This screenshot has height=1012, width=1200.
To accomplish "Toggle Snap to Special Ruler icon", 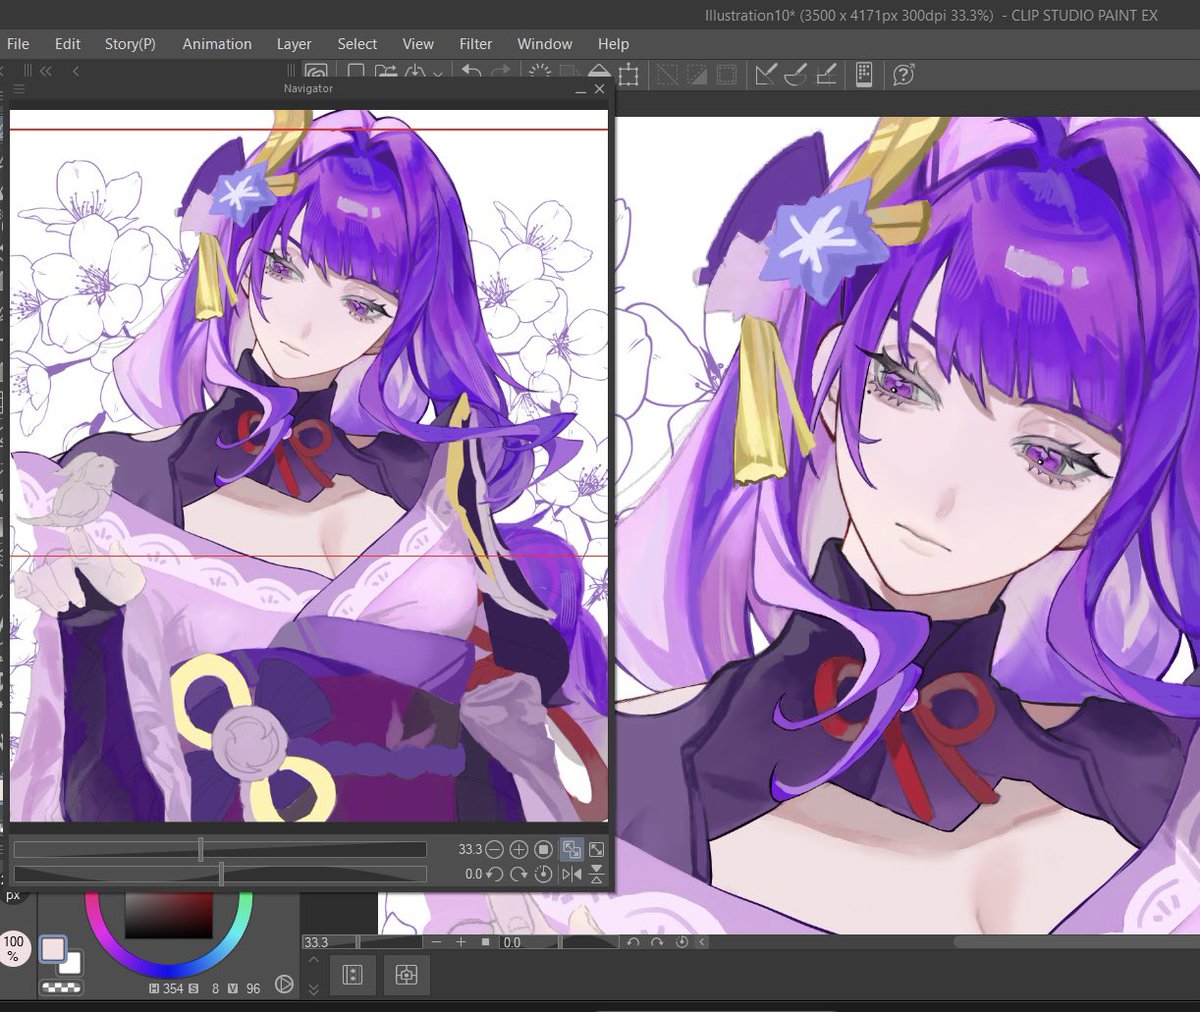I will [796, 74].
